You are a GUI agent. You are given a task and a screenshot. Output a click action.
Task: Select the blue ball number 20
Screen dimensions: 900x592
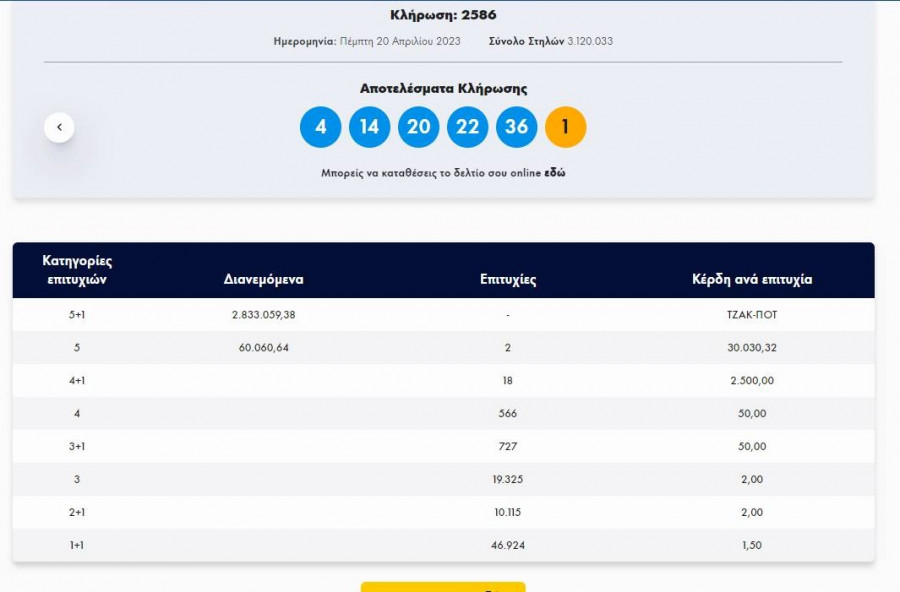point(419,127)
